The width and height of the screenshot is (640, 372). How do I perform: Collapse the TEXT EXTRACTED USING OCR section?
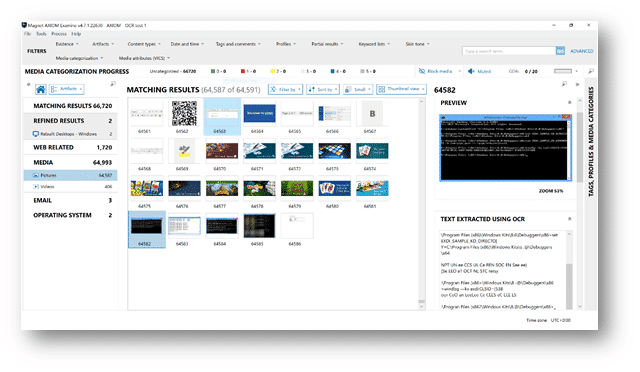coord(569,219)
